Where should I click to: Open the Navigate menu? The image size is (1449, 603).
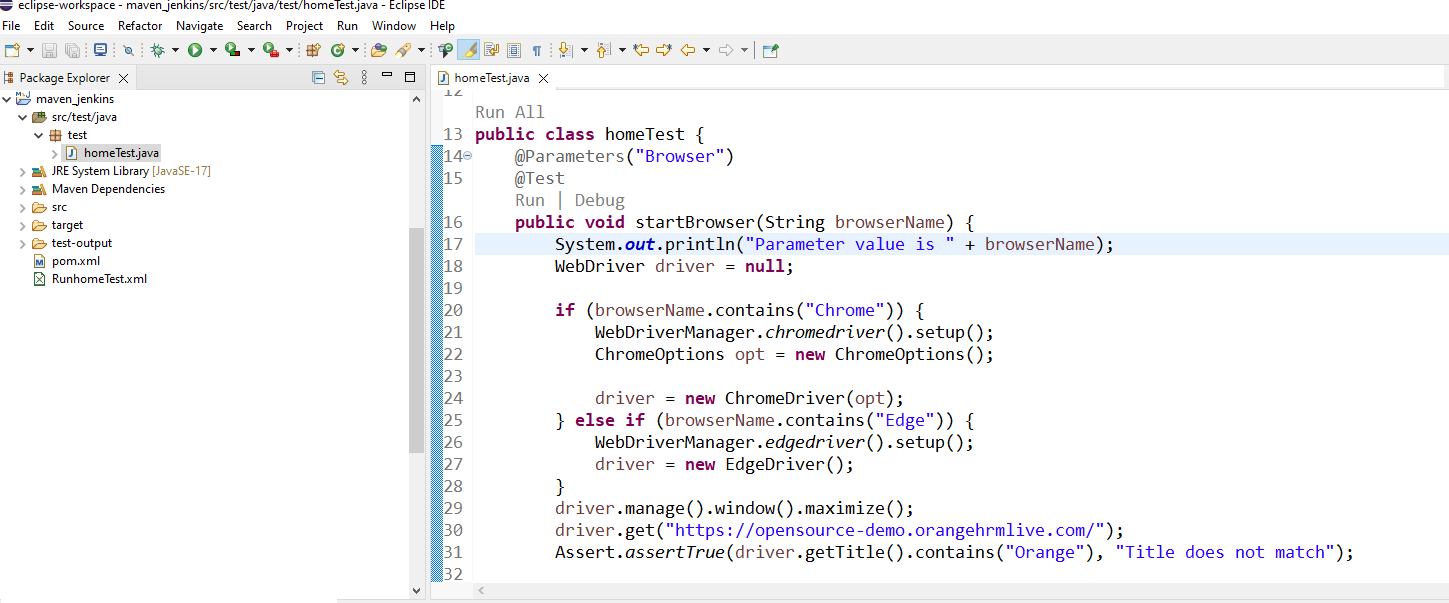(199, 26)
